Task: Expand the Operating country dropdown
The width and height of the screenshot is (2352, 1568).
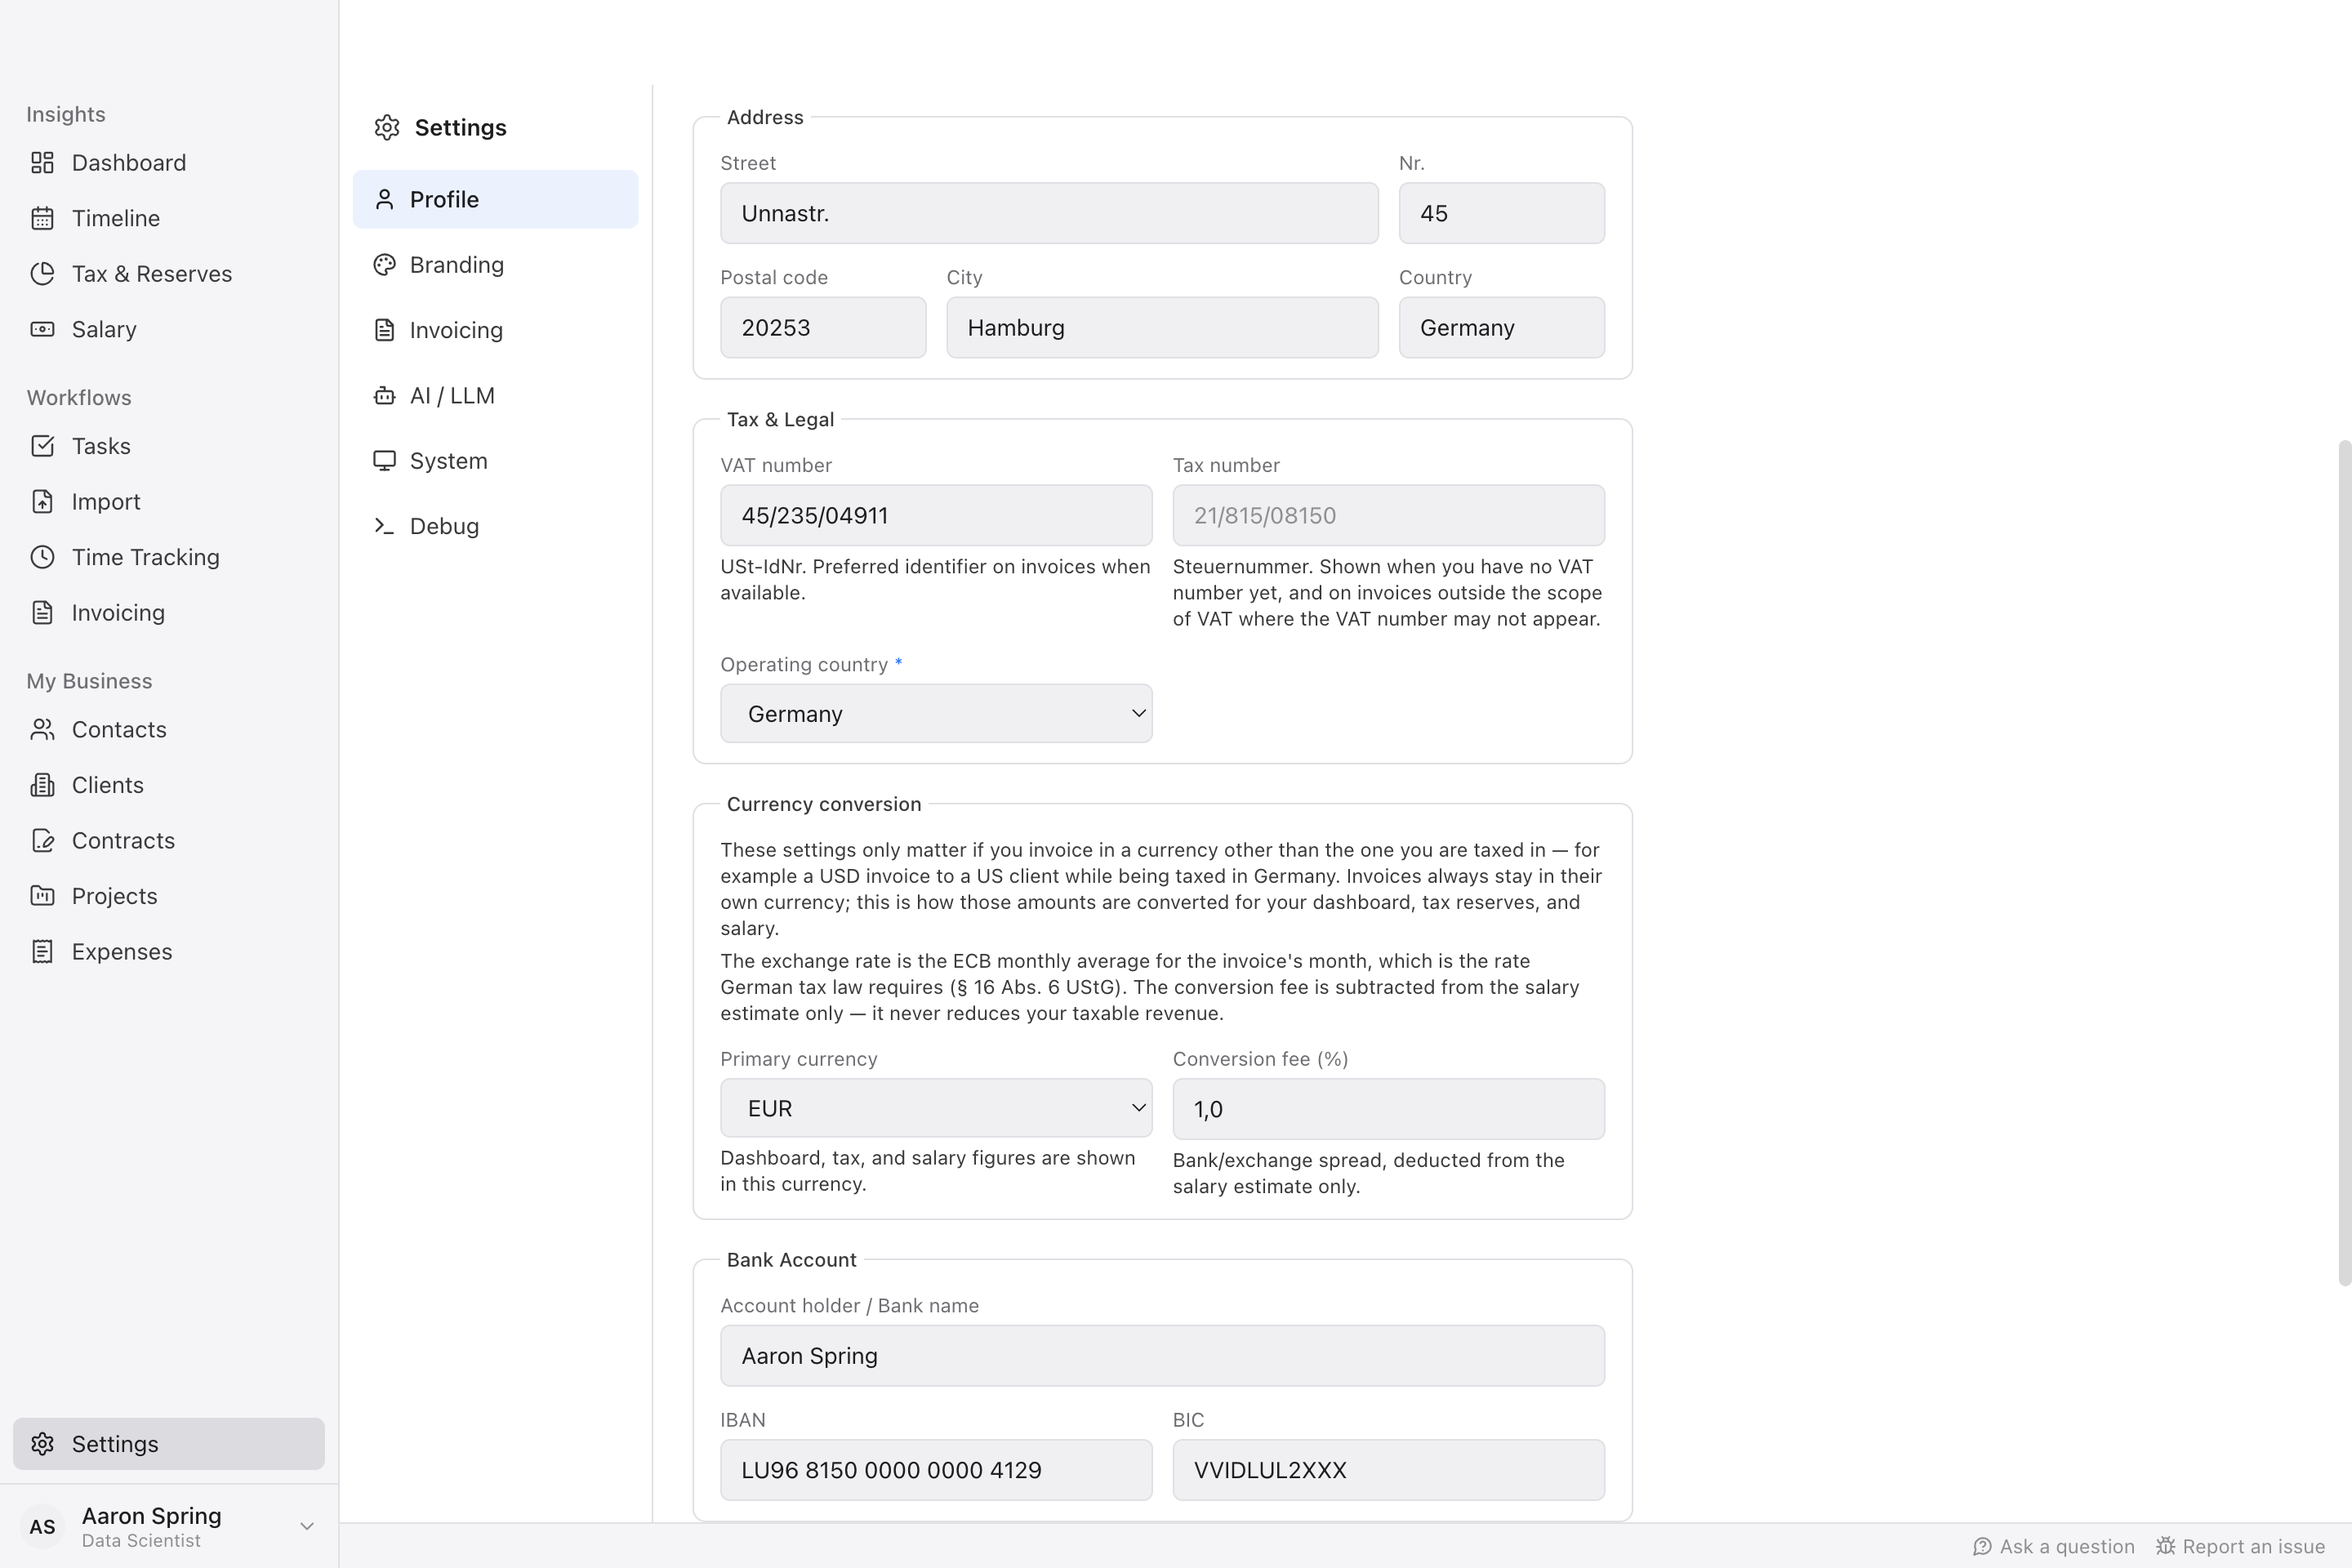Action: coord(936,714)
